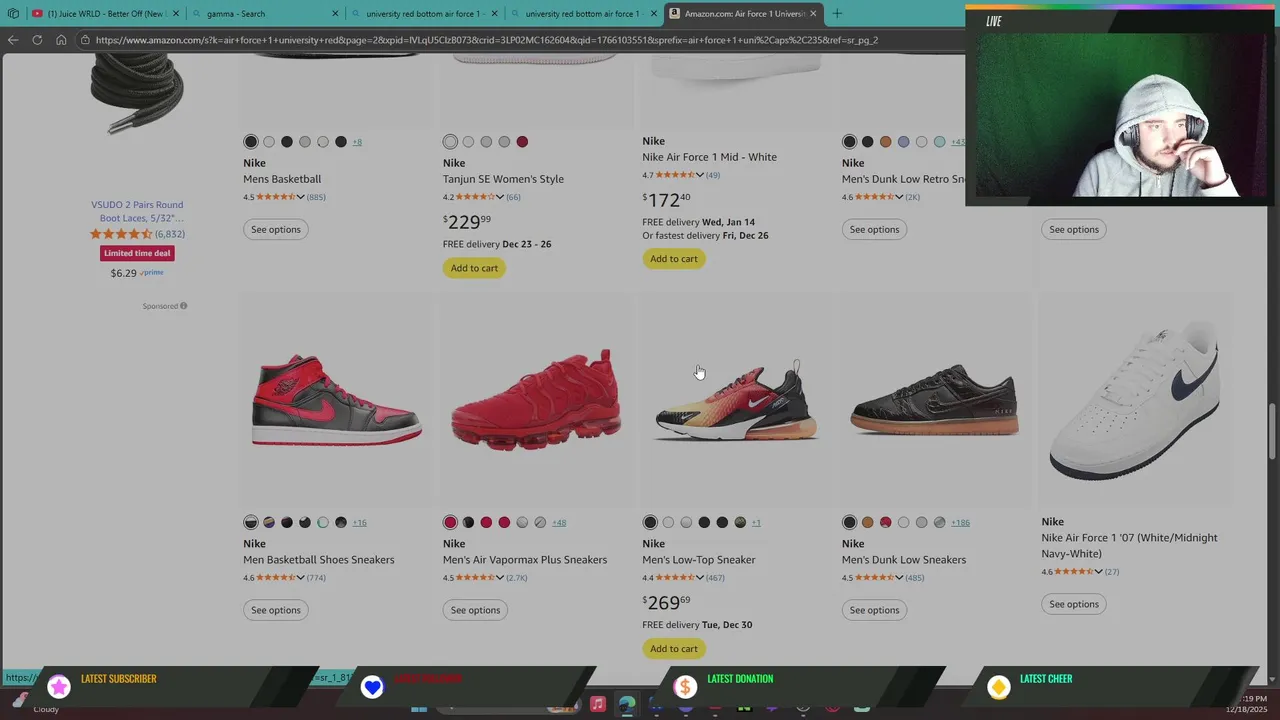Open the Cloudy weather widget
The width and height of the screenshot is (1280, 720).
[35, 704]
